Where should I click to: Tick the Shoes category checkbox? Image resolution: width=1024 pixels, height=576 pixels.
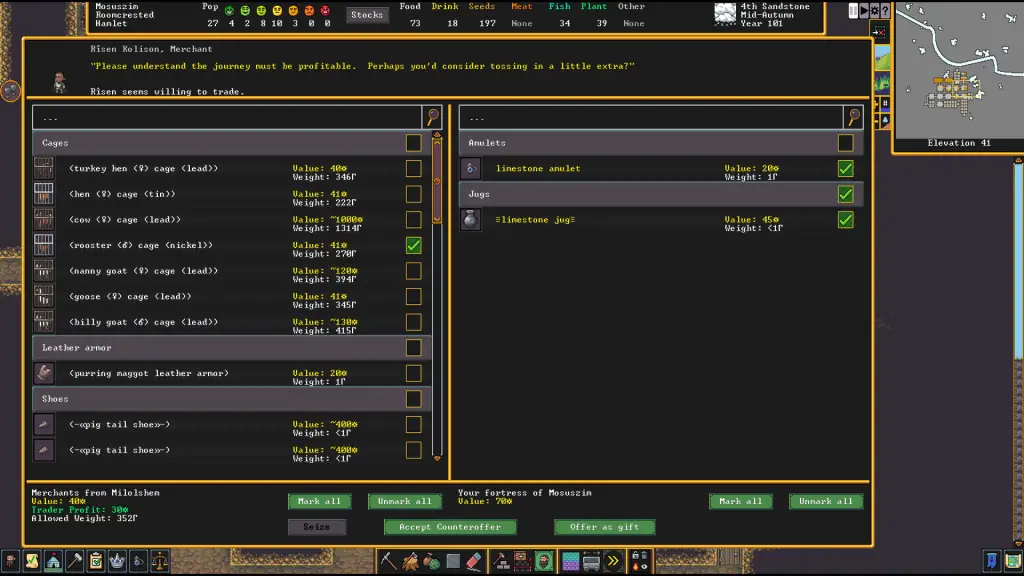(x=413, y=399)
